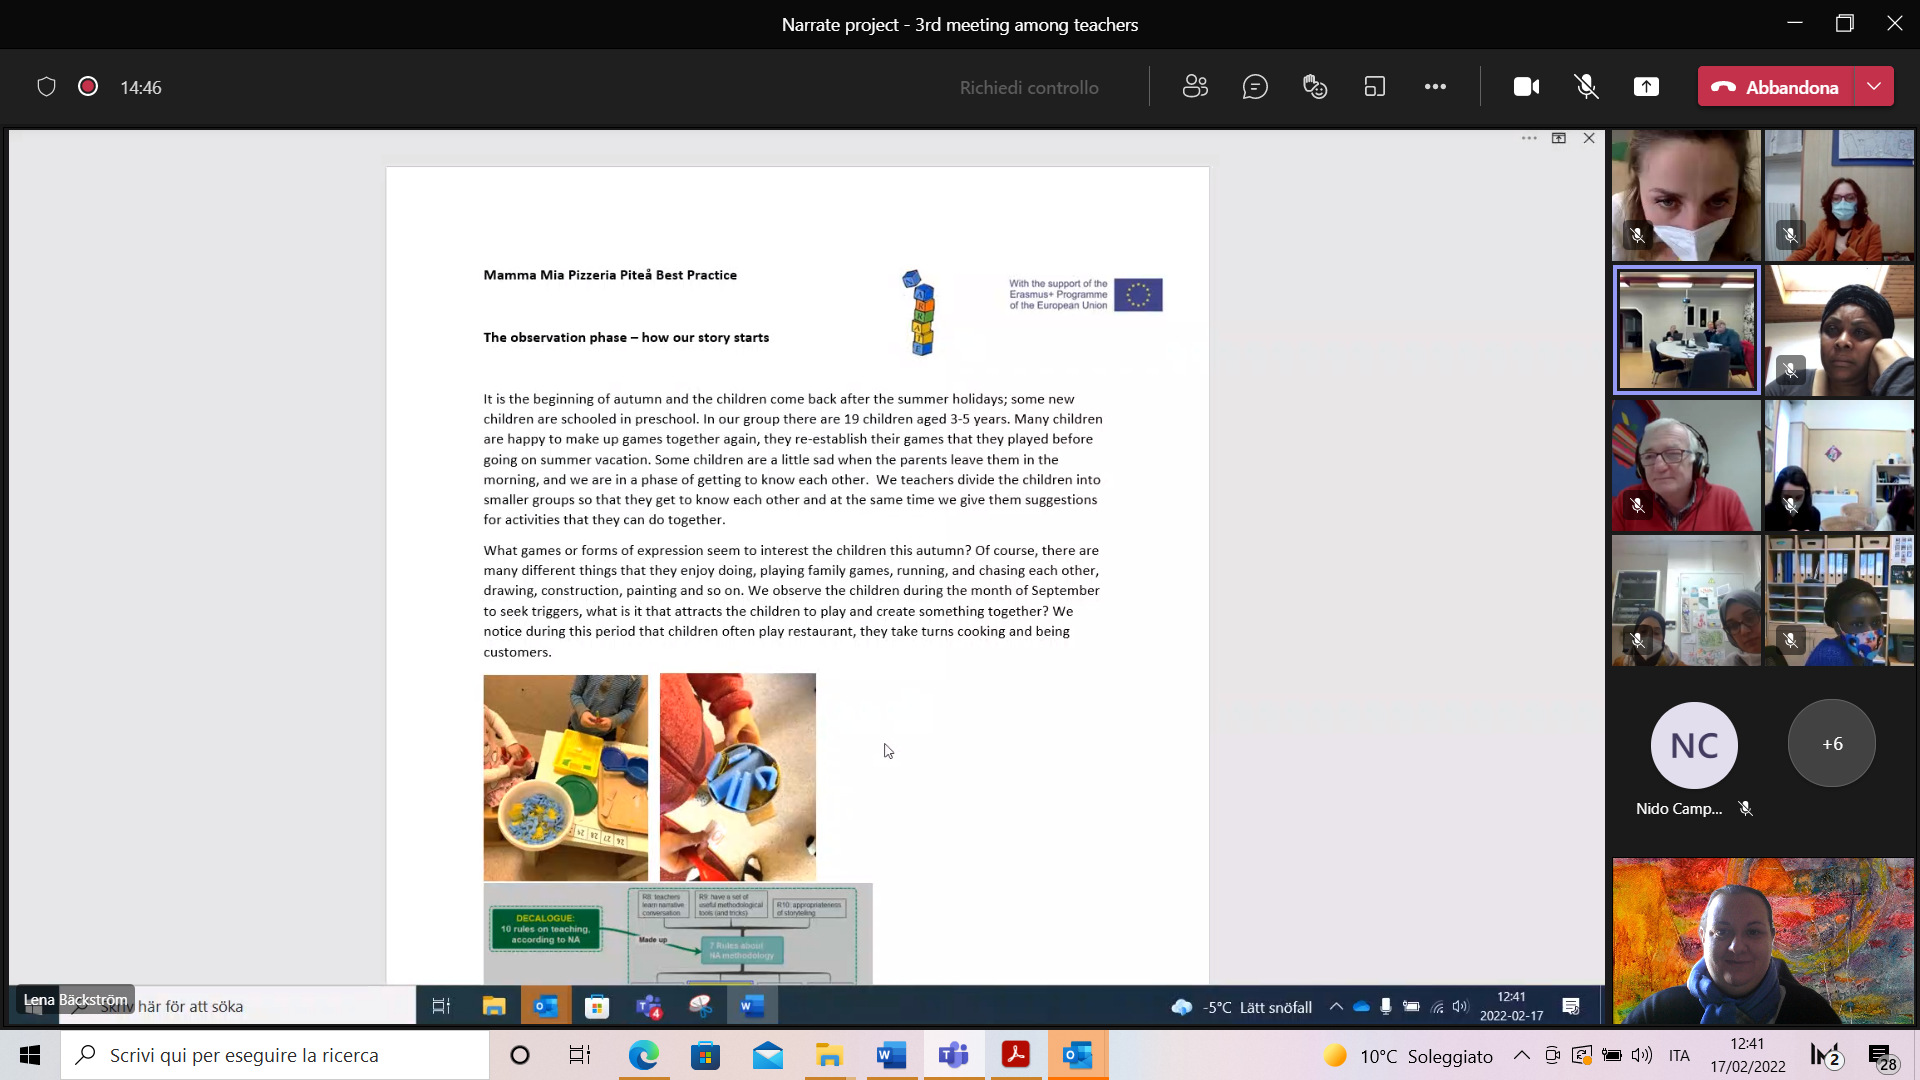This screenshot has height=1080, width=1920.
Task: Click the meeting timer 14:46
Action: tap(141, 88)
